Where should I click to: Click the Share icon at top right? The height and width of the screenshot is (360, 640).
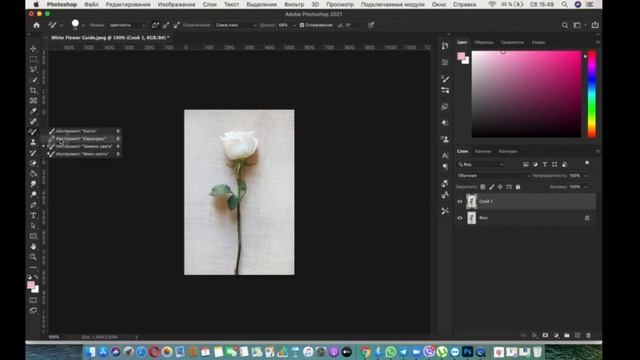tap(595, 25)
